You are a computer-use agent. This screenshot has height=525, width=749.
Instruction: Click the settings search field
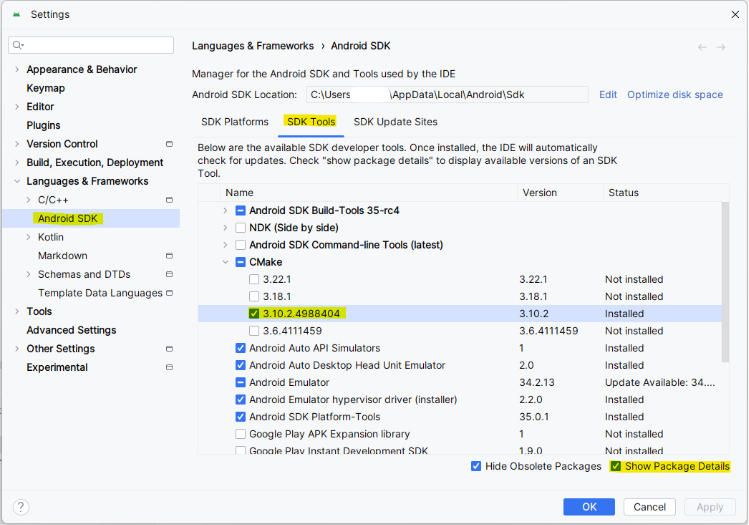pyautogui.click(x=91, y=45)
